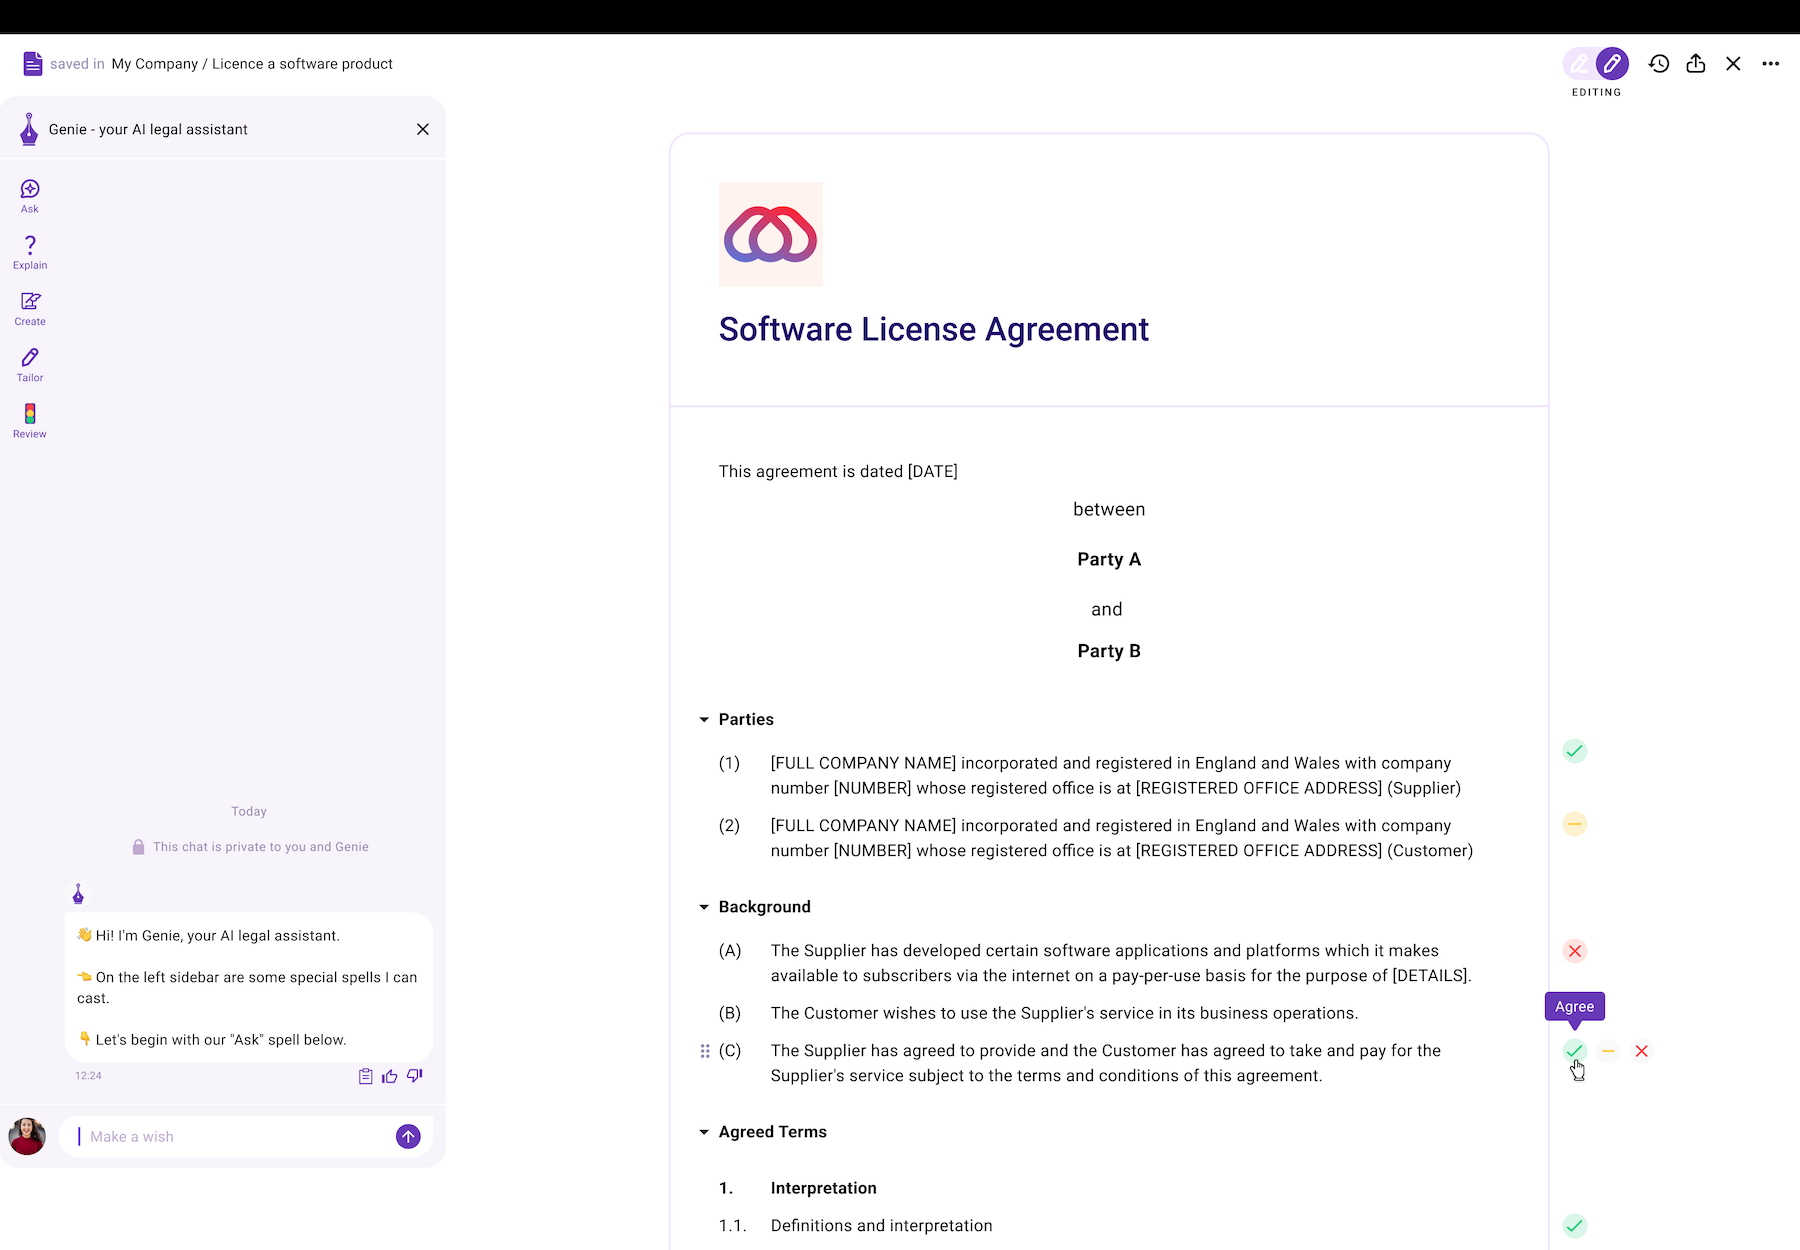This screenshot has width=1800, height=1250.
Task: Close the Genie assistant panel
Action: pos(423,129)
